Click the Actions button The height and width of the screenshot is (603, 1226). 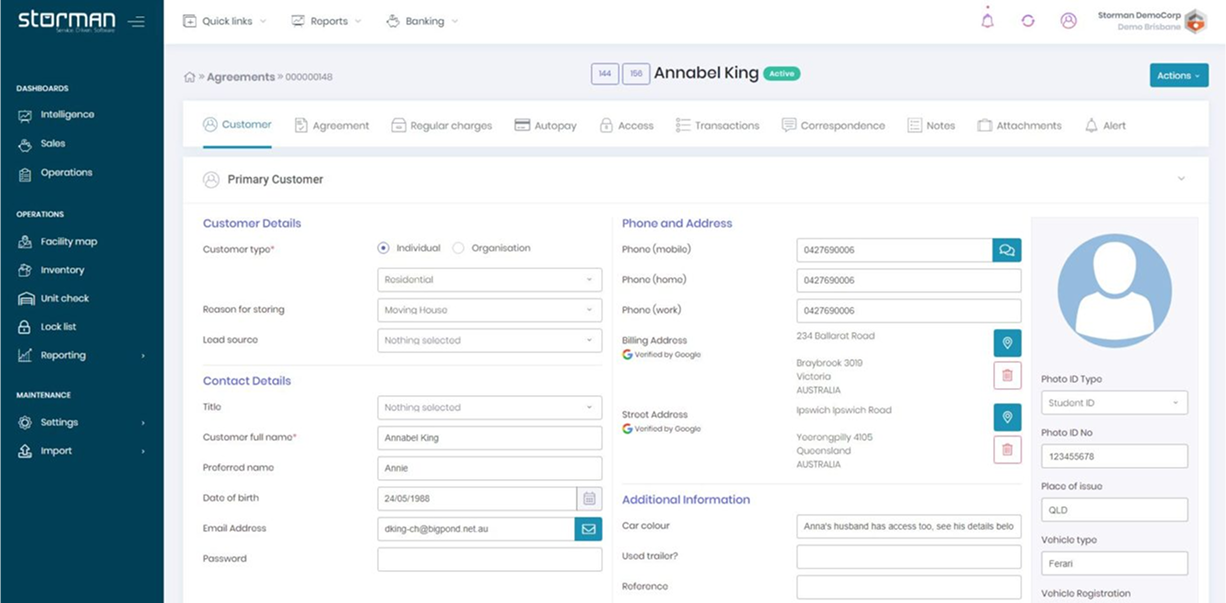(1178, 76)
